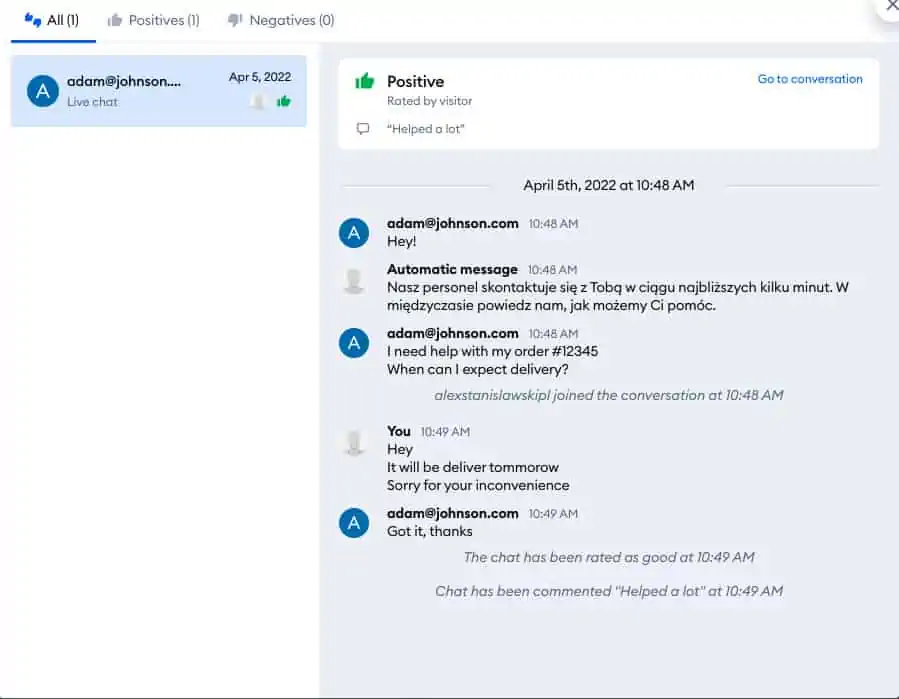This screenshot has width=899, height=699.
Task: Click the Go to conversation link
Action: (810, 79)
